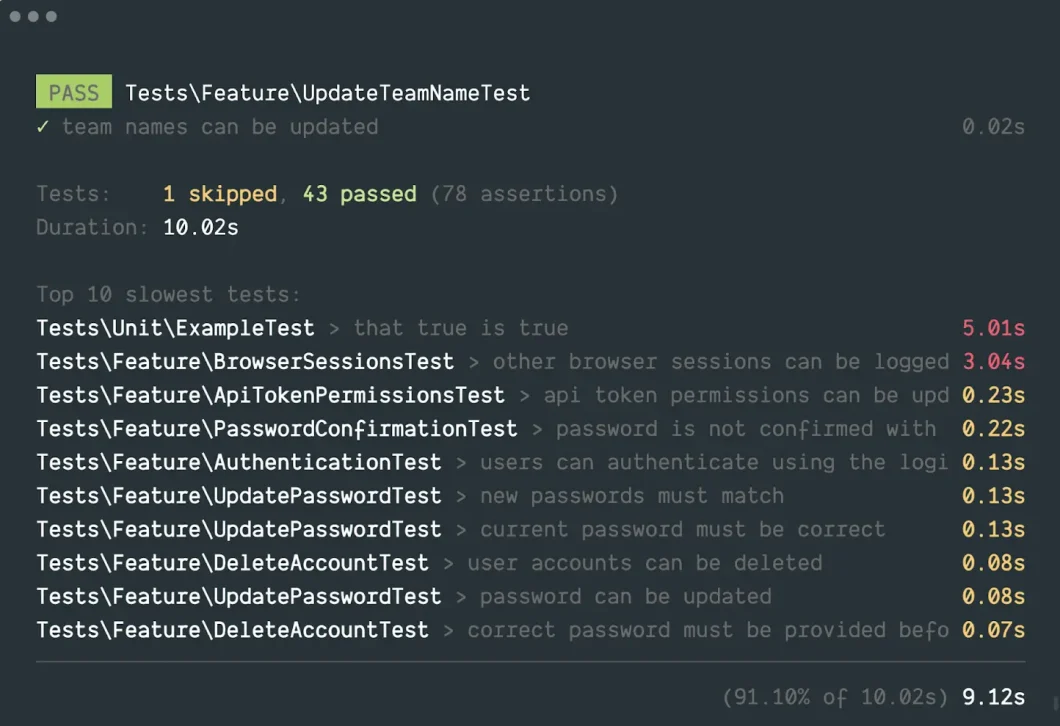Image resolution: width=1060 pixels, height=726 pixels.
Task: Select the Tests\Unit\ExampleTest entry
Action: [175, 328]
